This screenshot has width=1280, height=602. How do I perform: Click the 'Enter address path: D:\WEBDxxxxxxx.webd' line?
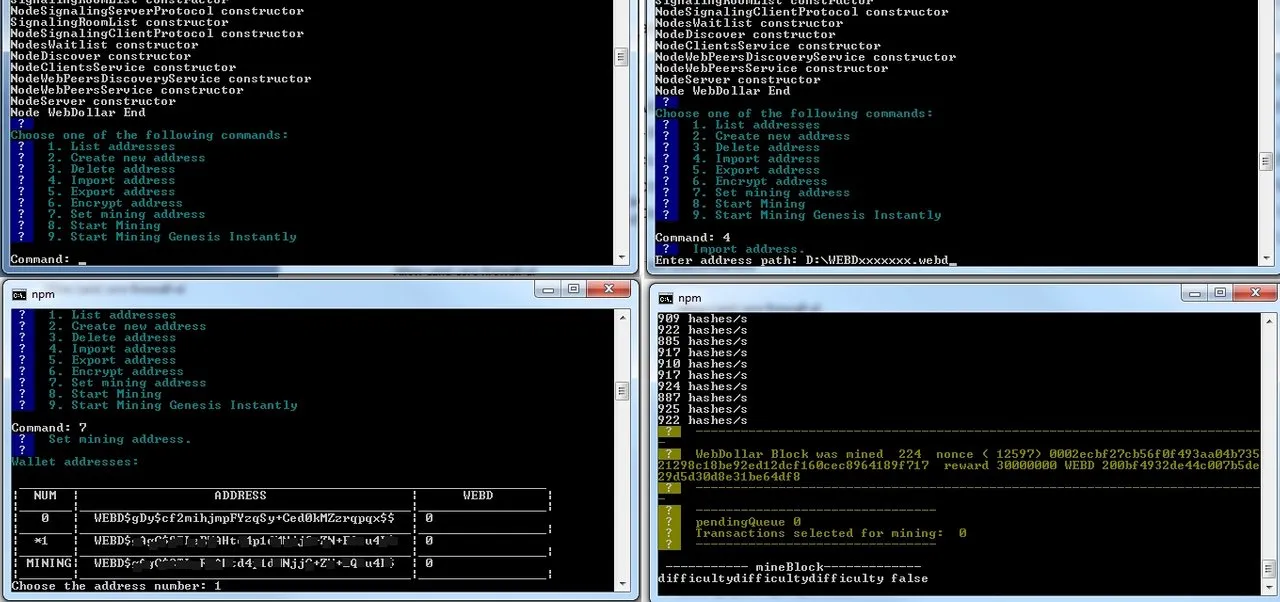[x=806, y=260]
